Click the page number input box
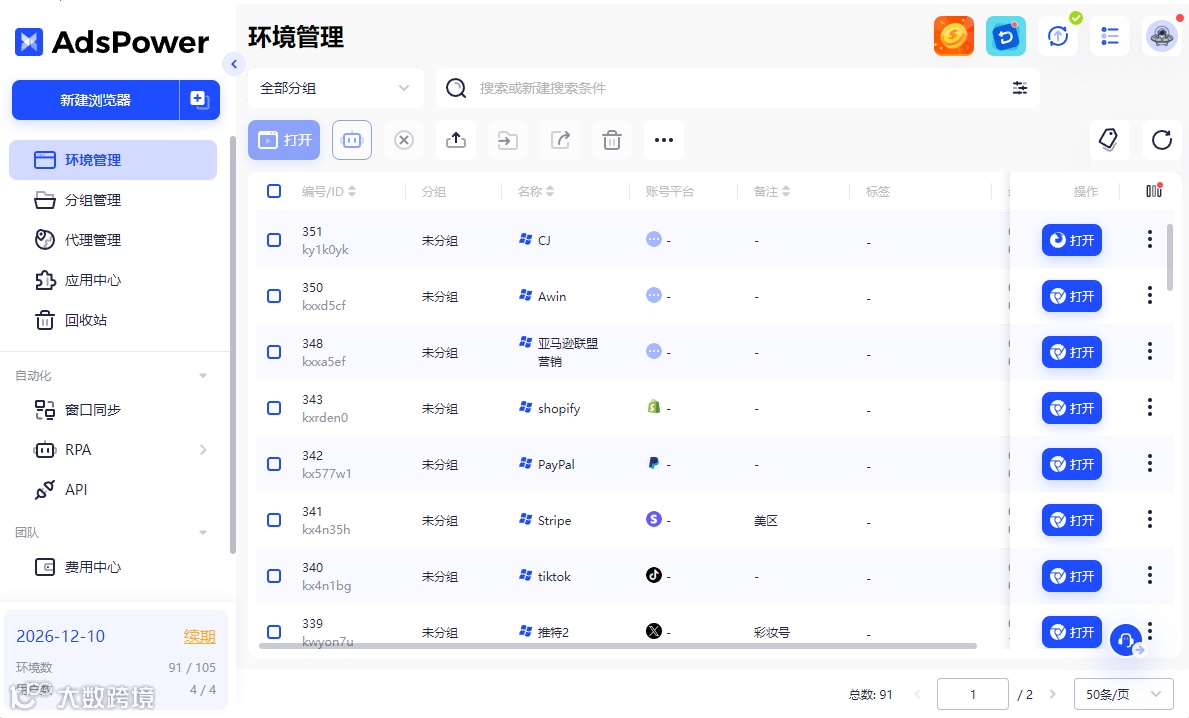 (x=972, y=694)
